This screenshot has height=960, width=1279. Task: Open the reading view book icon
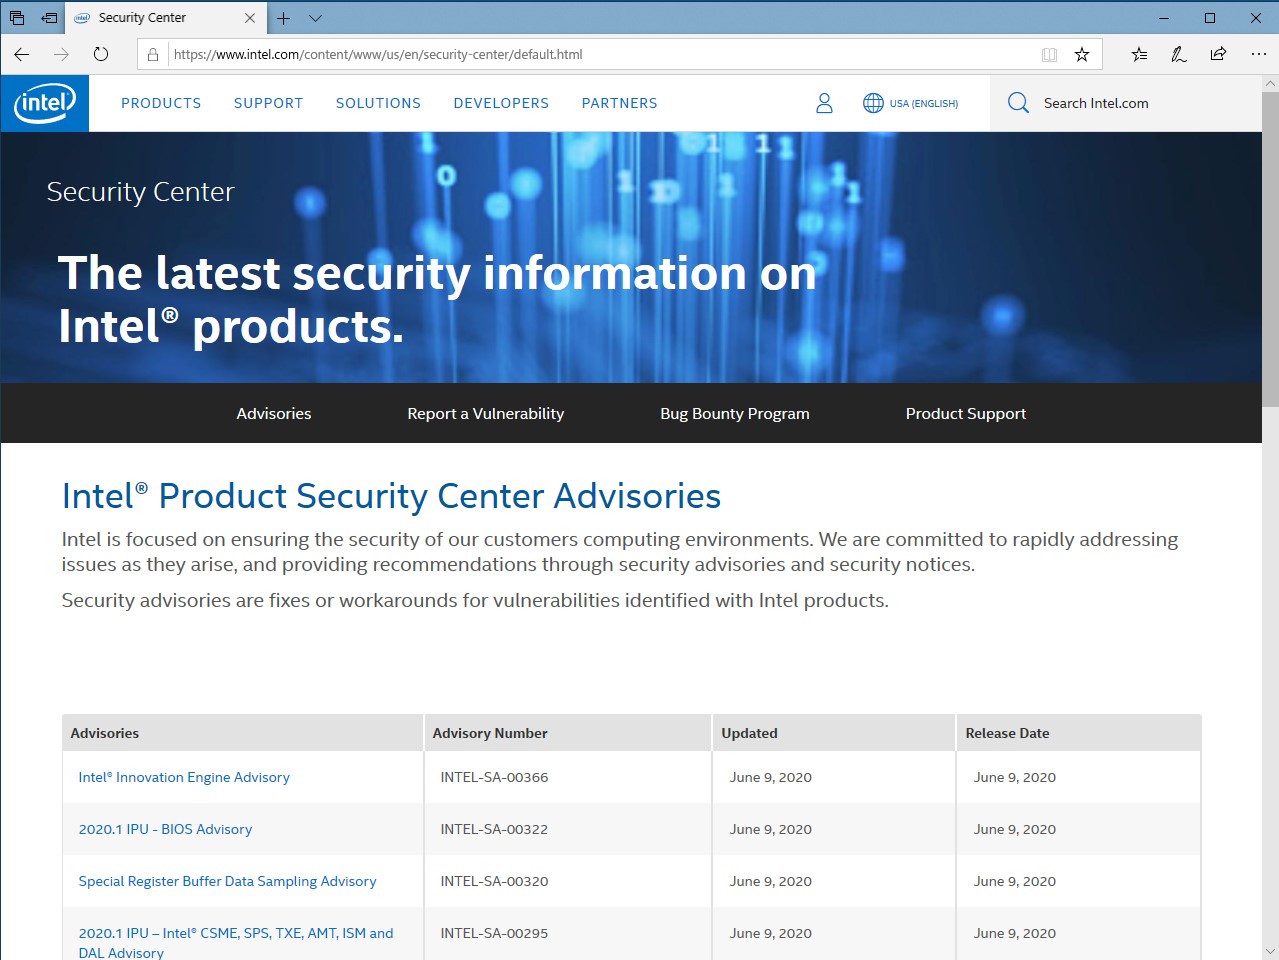(1049, 55)
